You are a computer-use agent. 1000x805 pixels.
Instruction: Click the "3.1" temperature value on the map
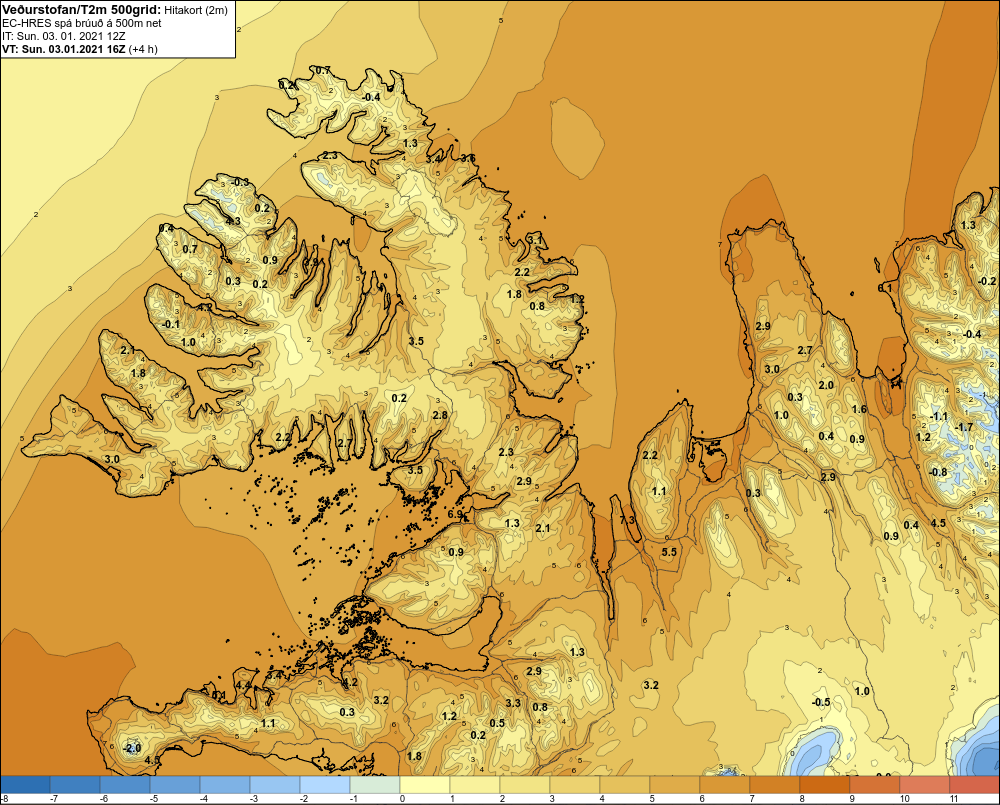tap(535, 240)
